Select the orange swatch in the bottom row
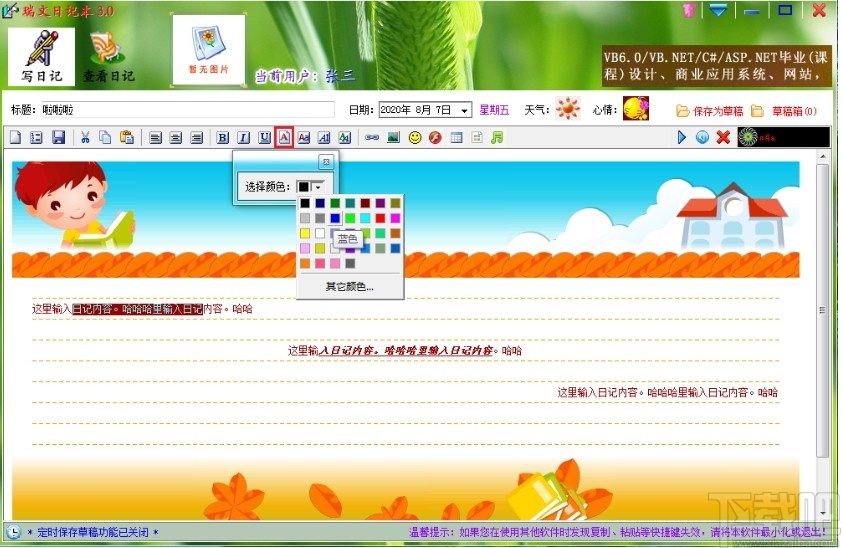Image resolution: width=843 pixels, height=548 pixels. coord(305,263)
